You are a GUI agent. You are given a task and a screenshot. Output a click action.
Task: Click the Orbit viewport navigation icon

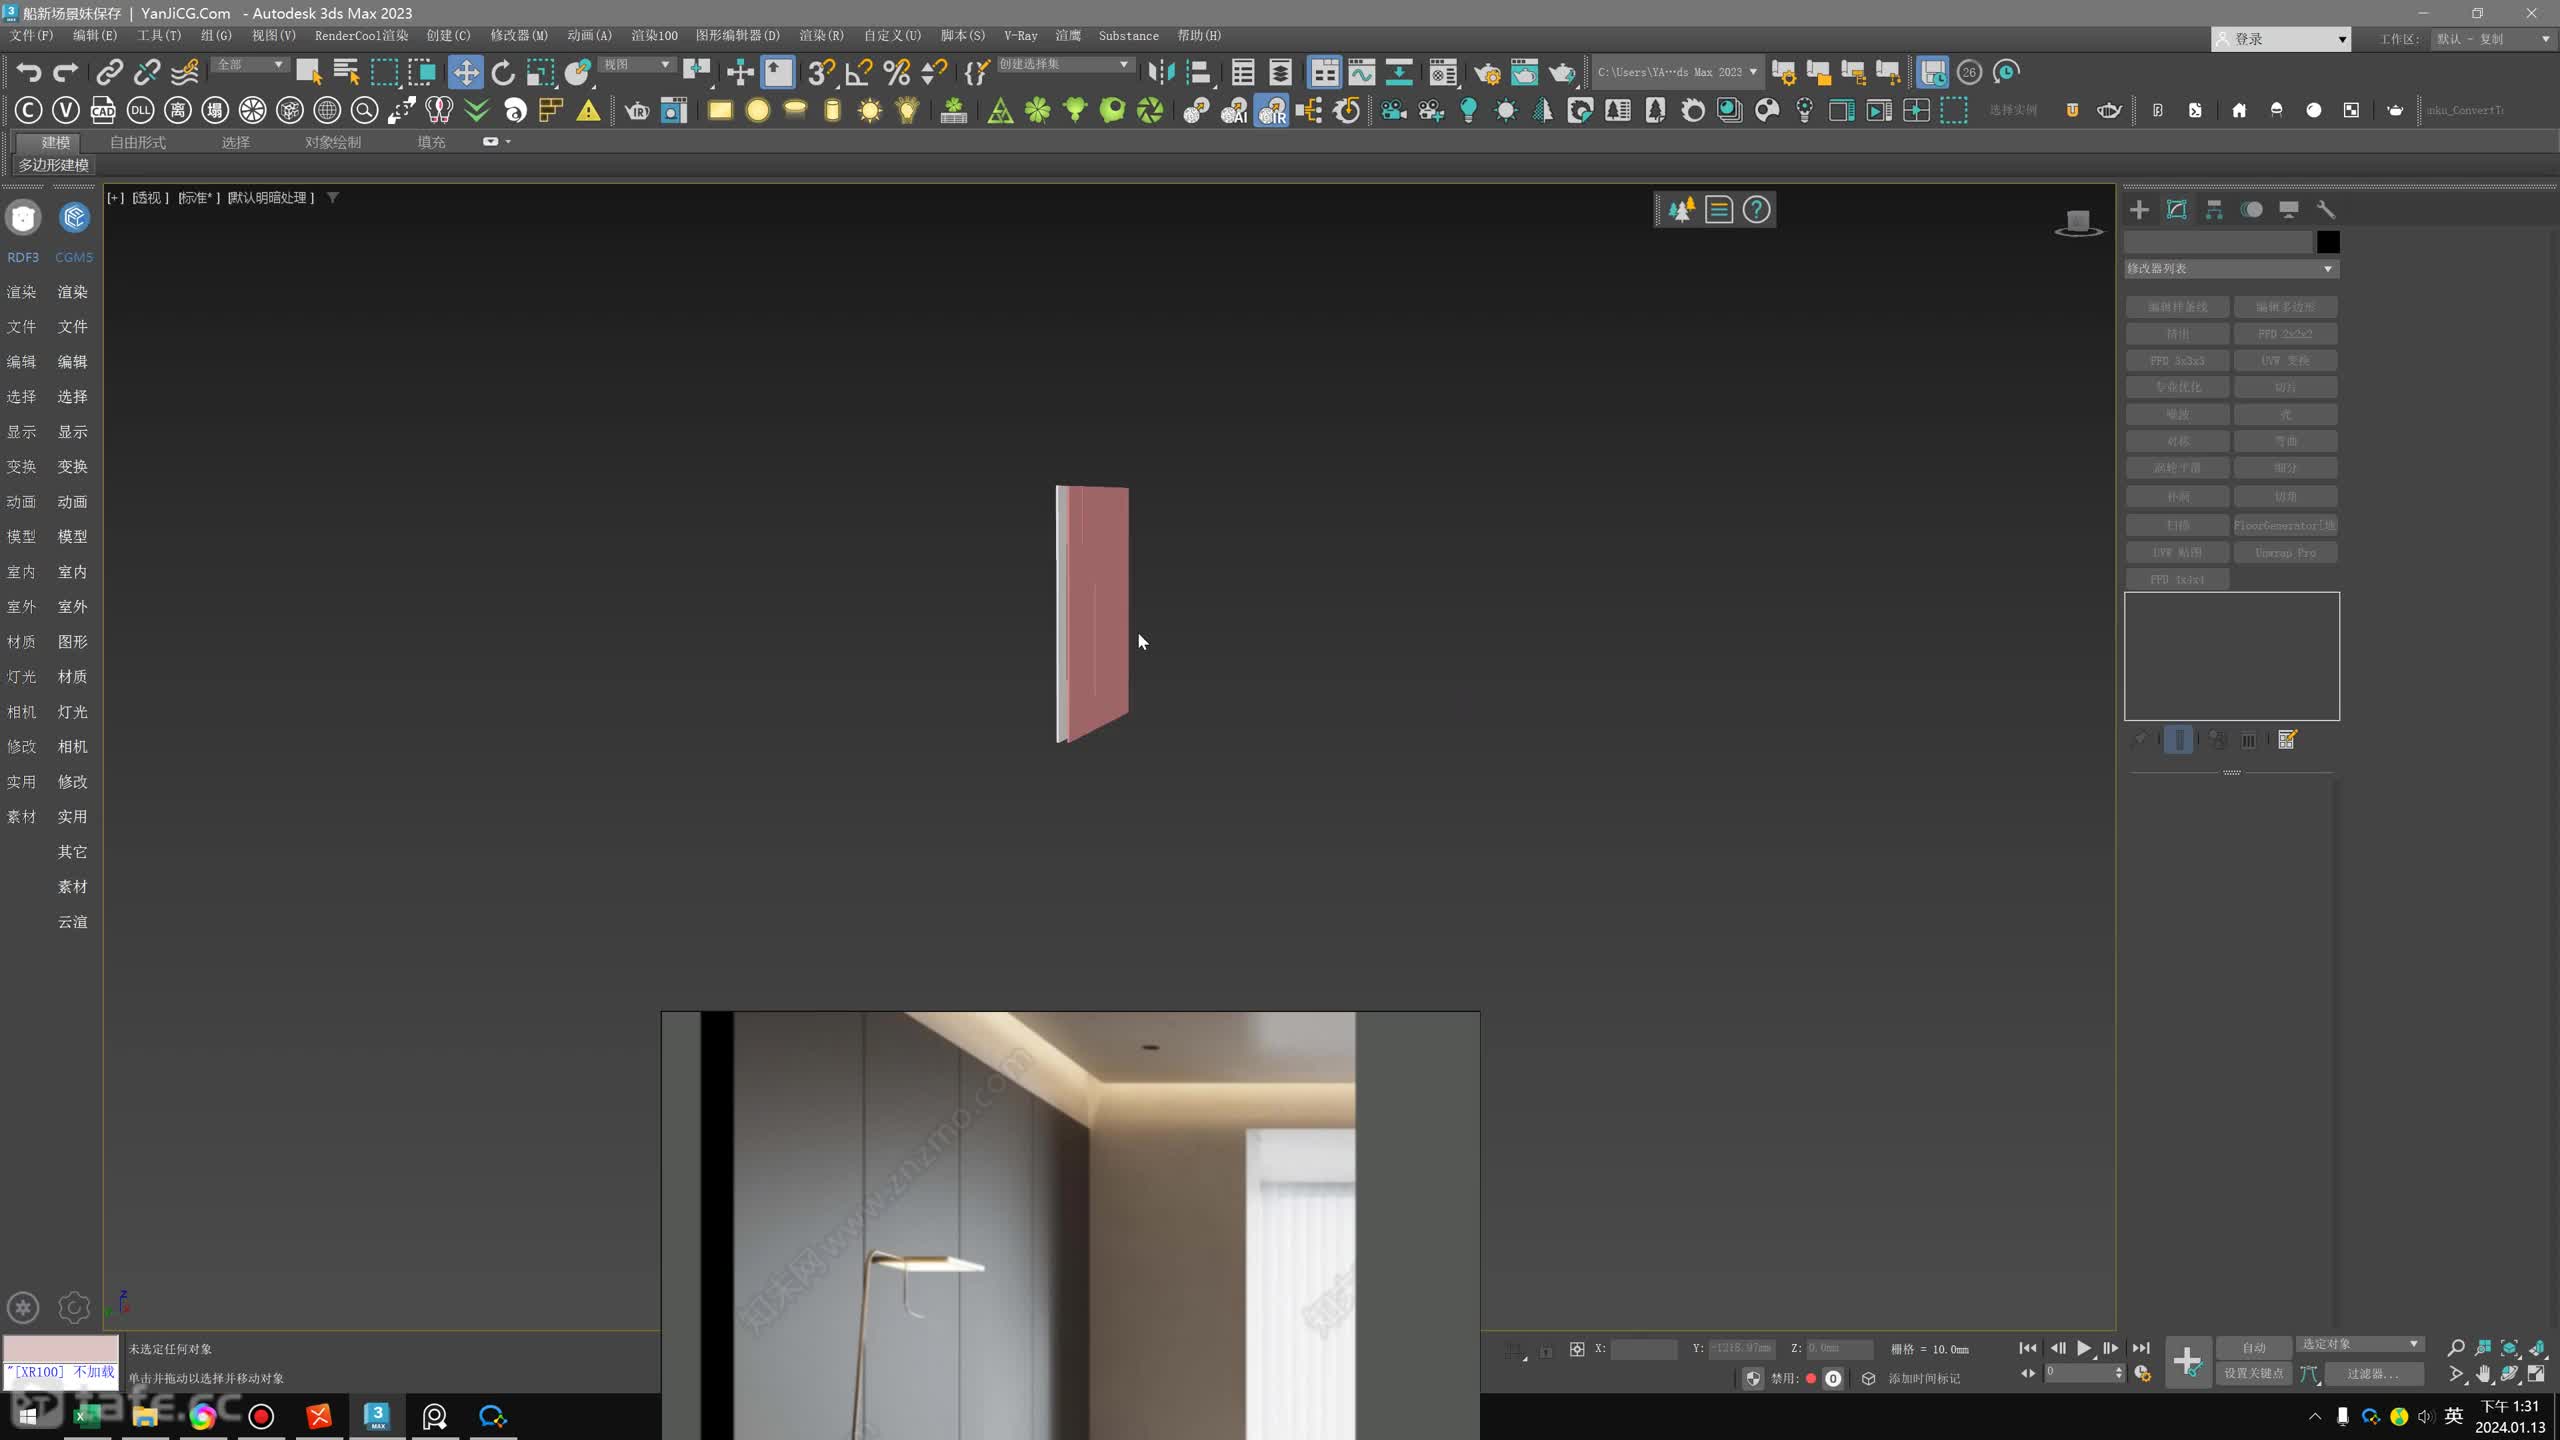[2510, 1374]
